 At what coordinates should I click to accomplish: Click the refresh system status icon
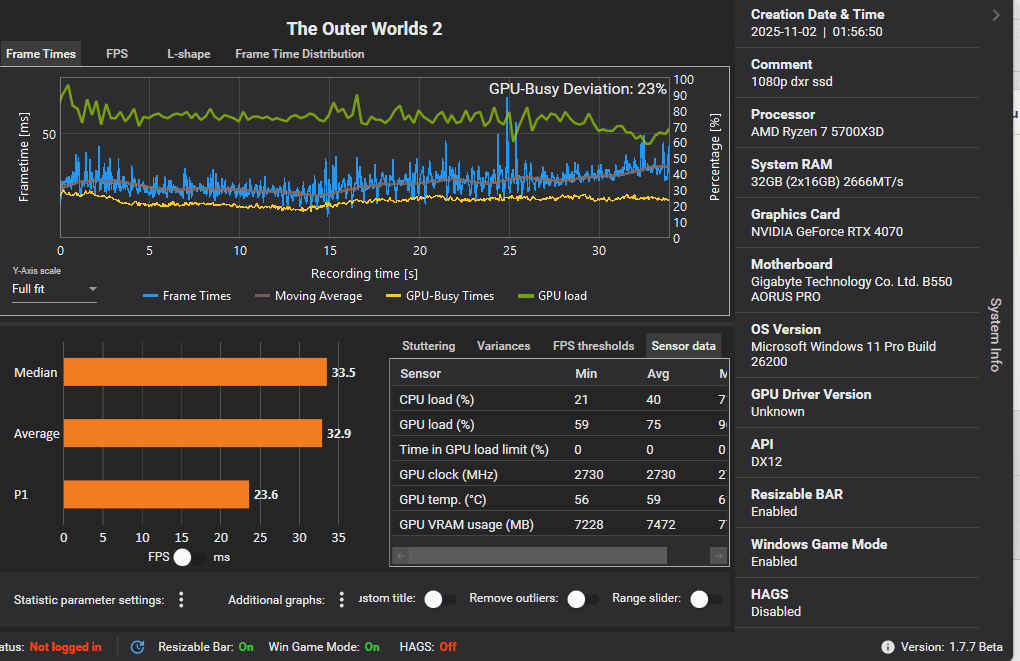pos(138,647)
